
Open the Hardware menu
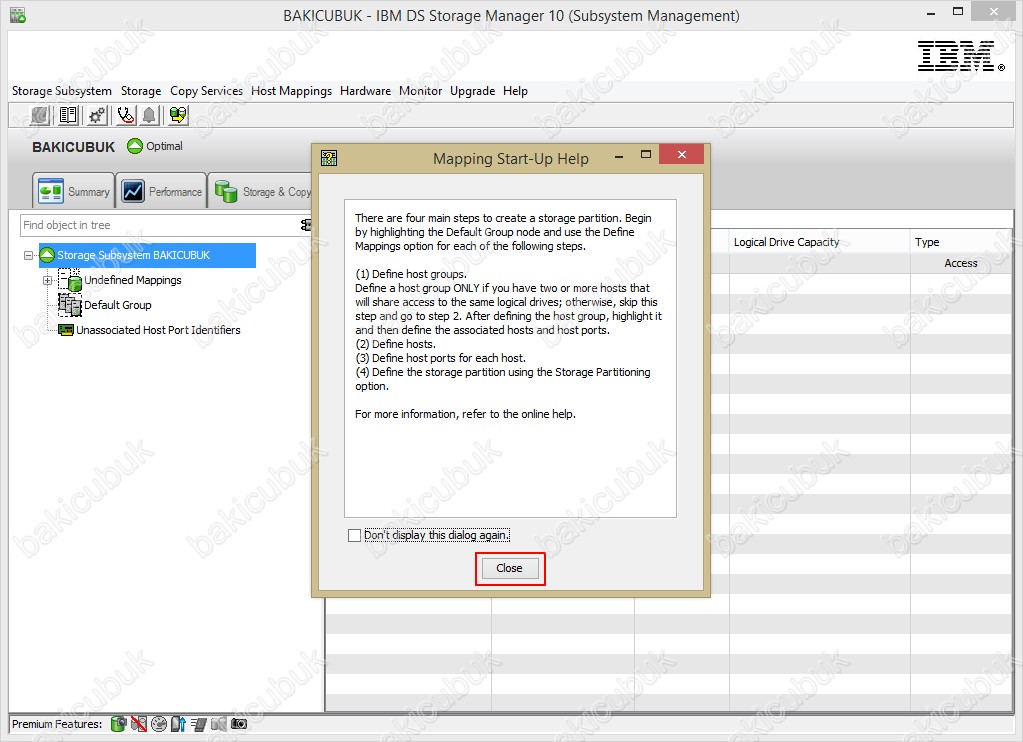point(365,91)
